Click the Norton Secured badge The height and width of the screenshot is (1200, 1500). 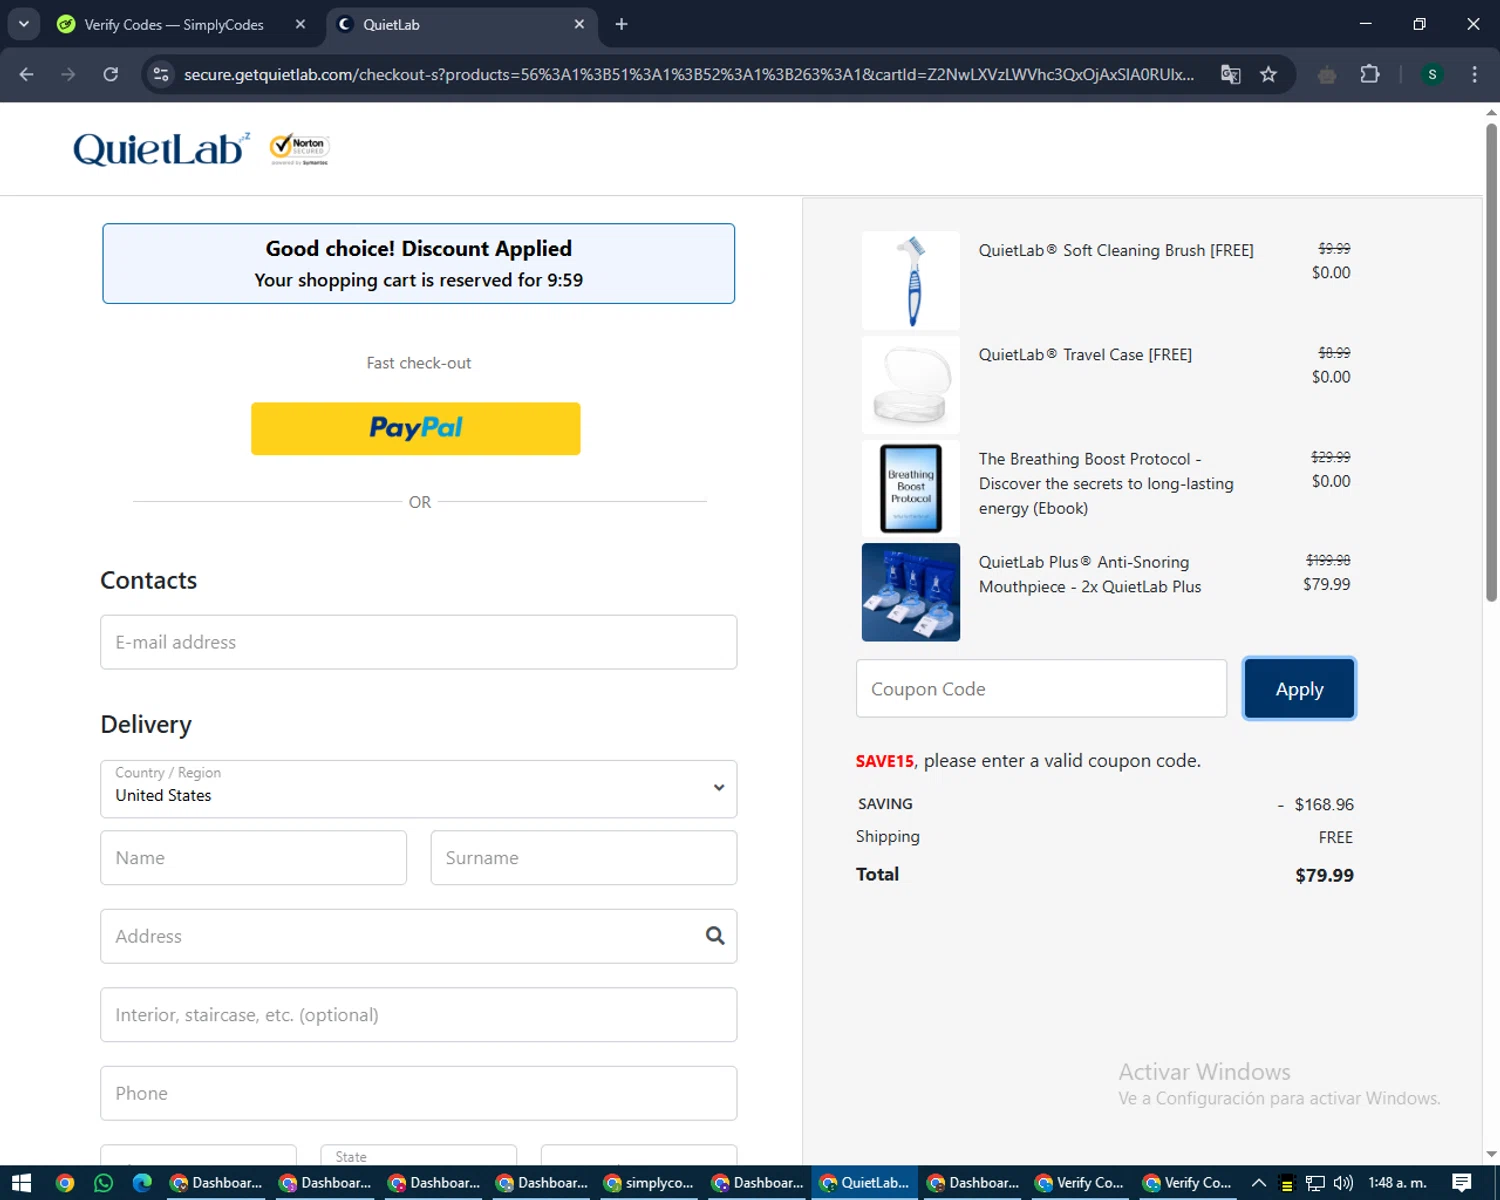[x=299, y=149]
